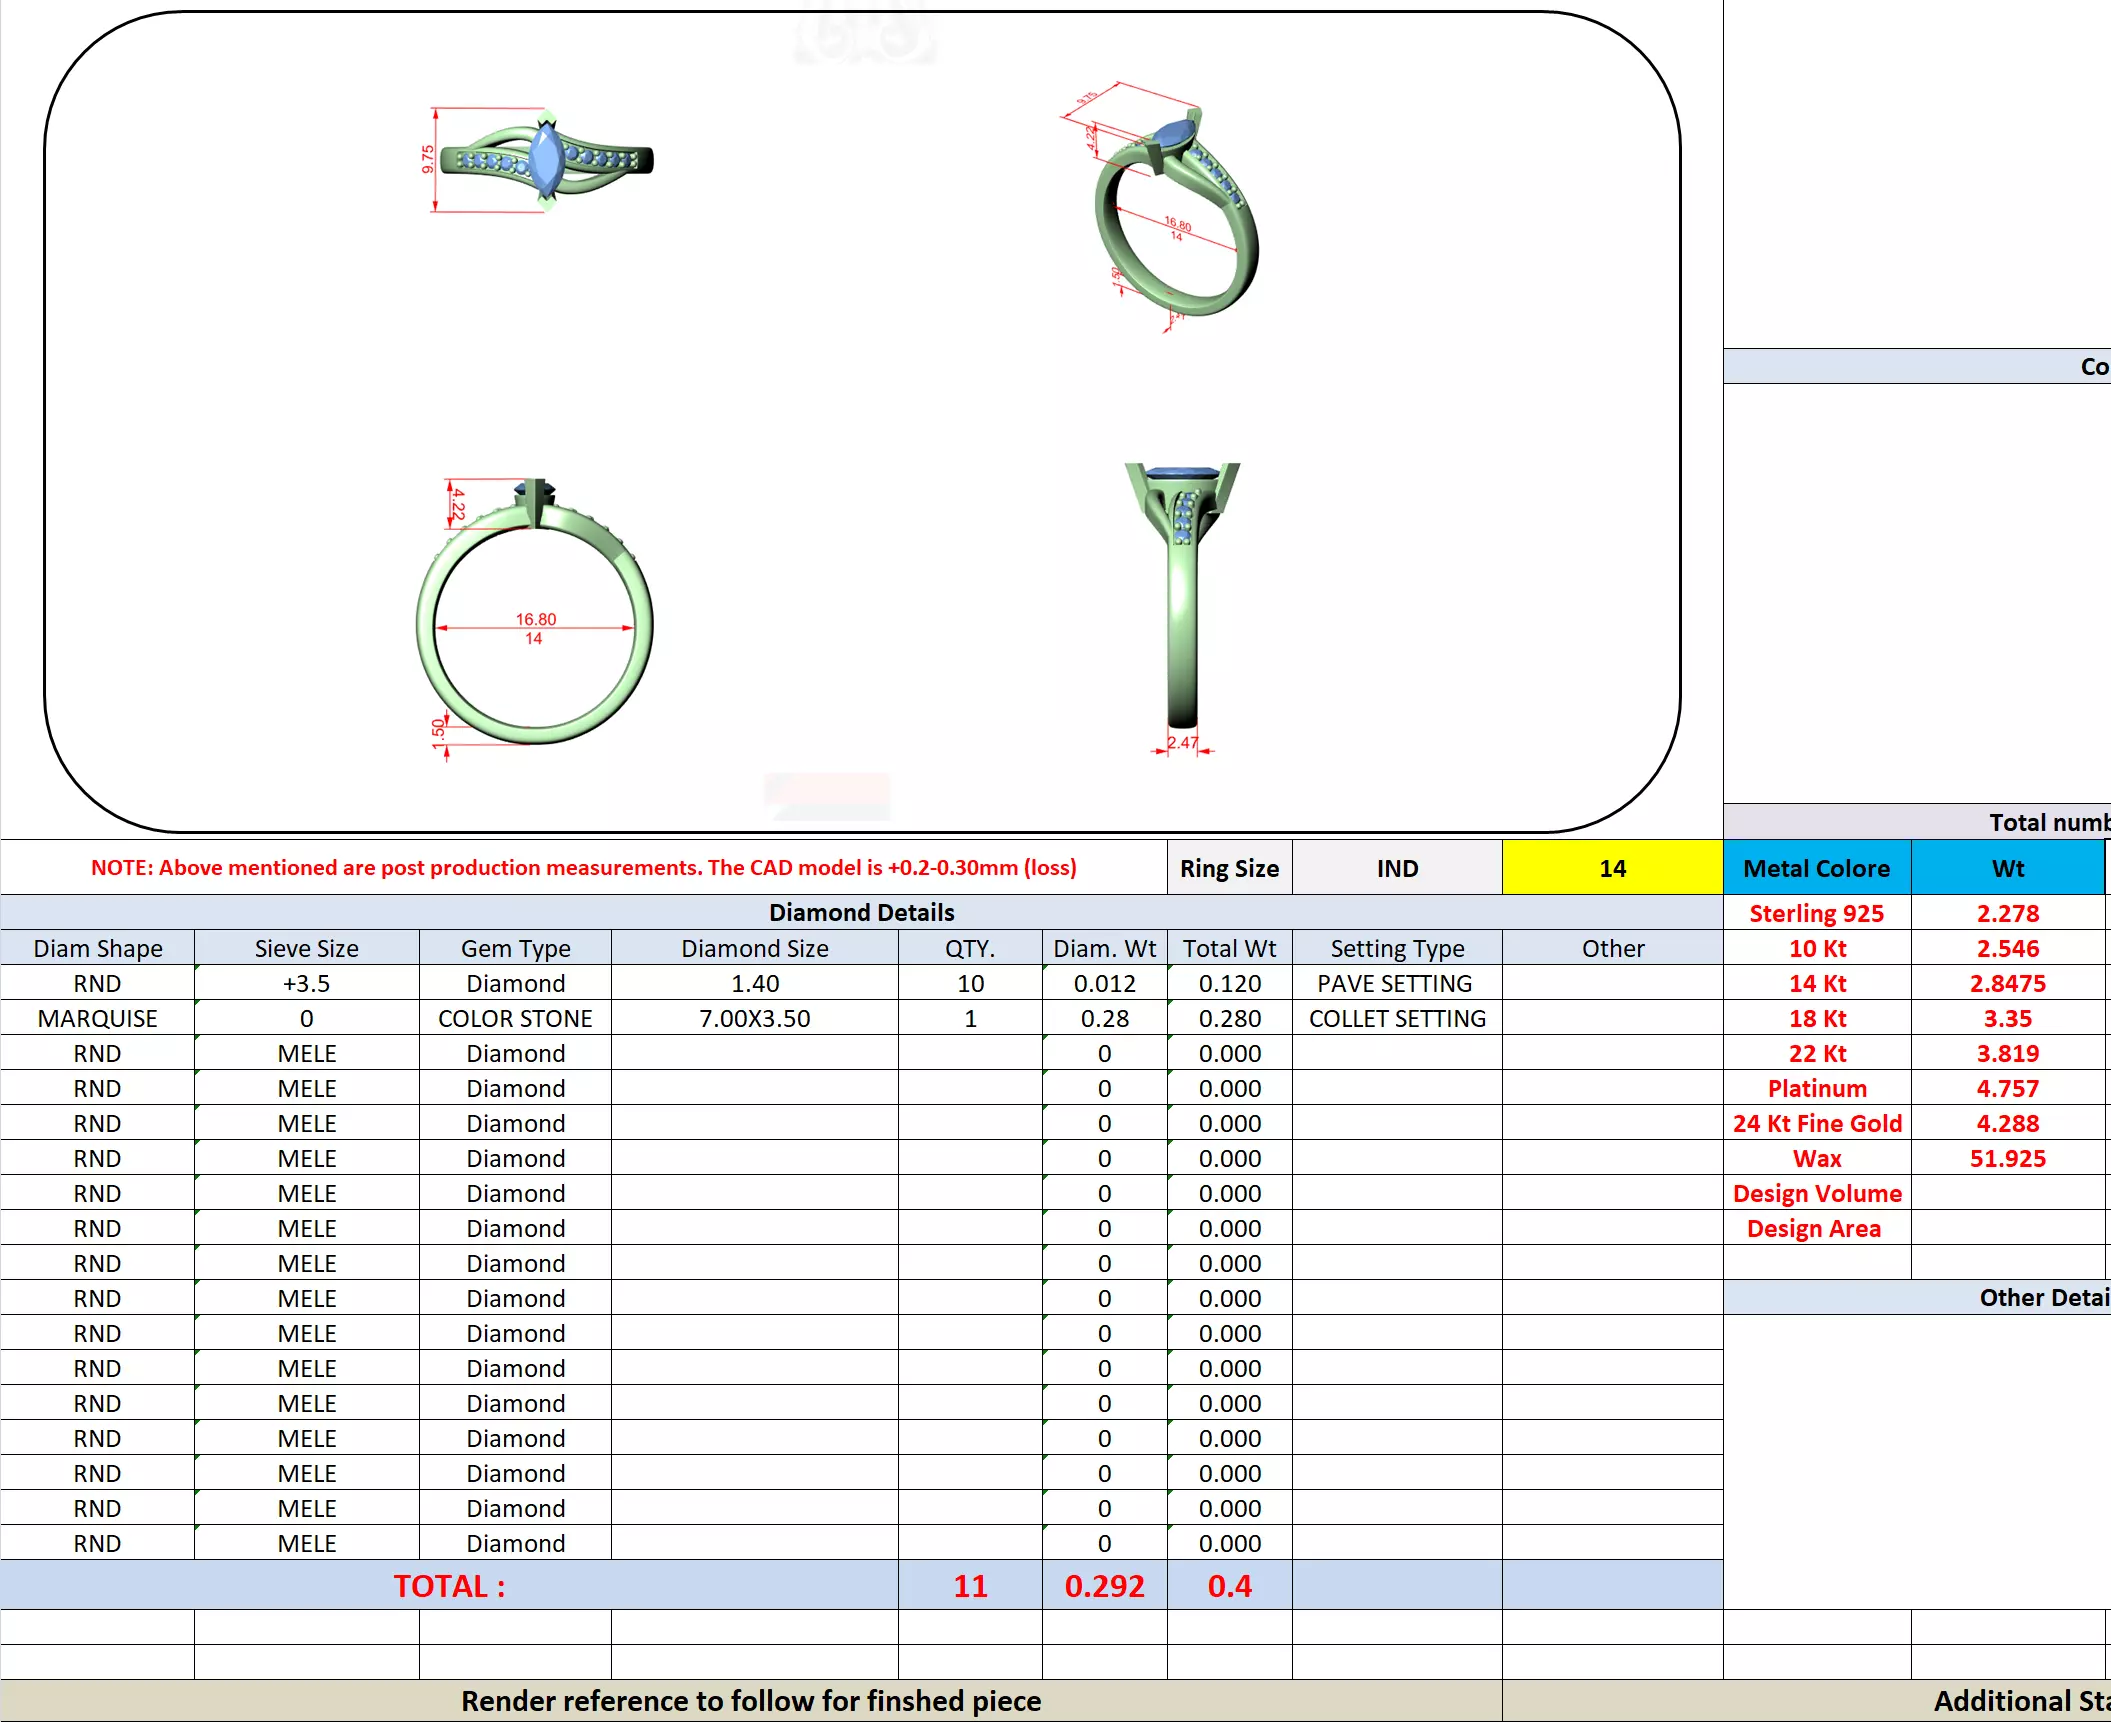
Task: Select the Platinum weight value 4.757
Action: (x=2006, y=1088)
